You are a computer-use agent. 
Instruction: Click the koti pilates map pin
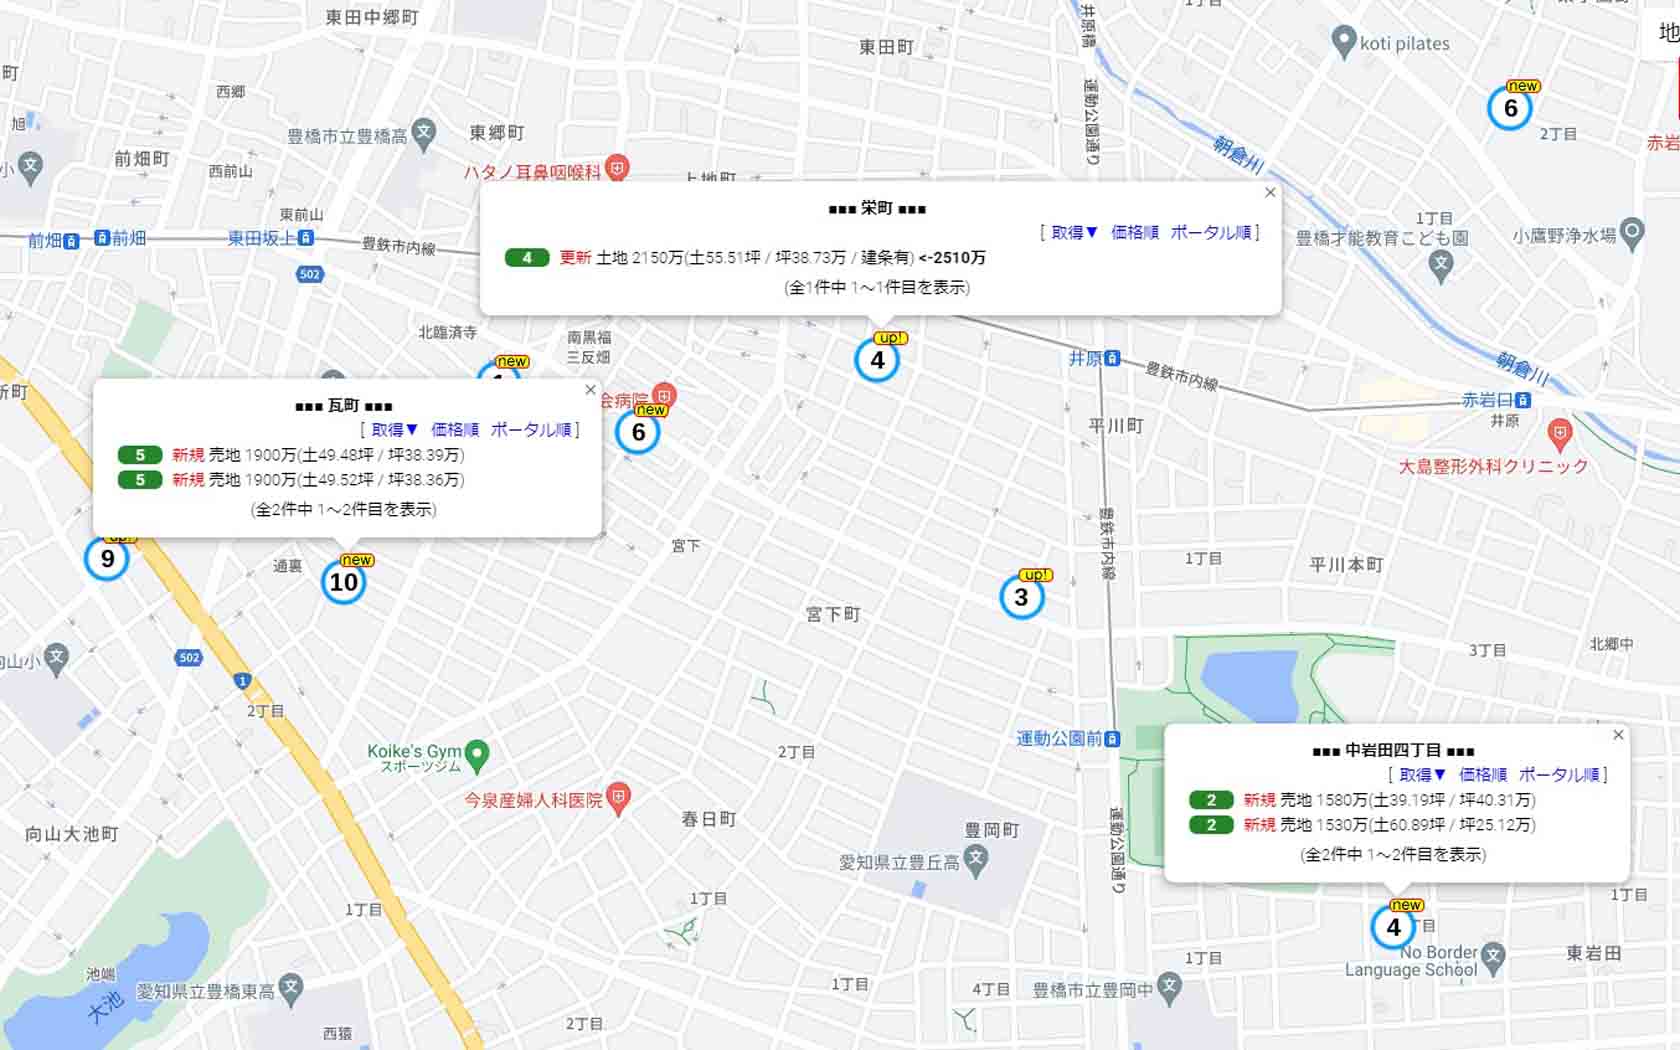coord(1343,42)
